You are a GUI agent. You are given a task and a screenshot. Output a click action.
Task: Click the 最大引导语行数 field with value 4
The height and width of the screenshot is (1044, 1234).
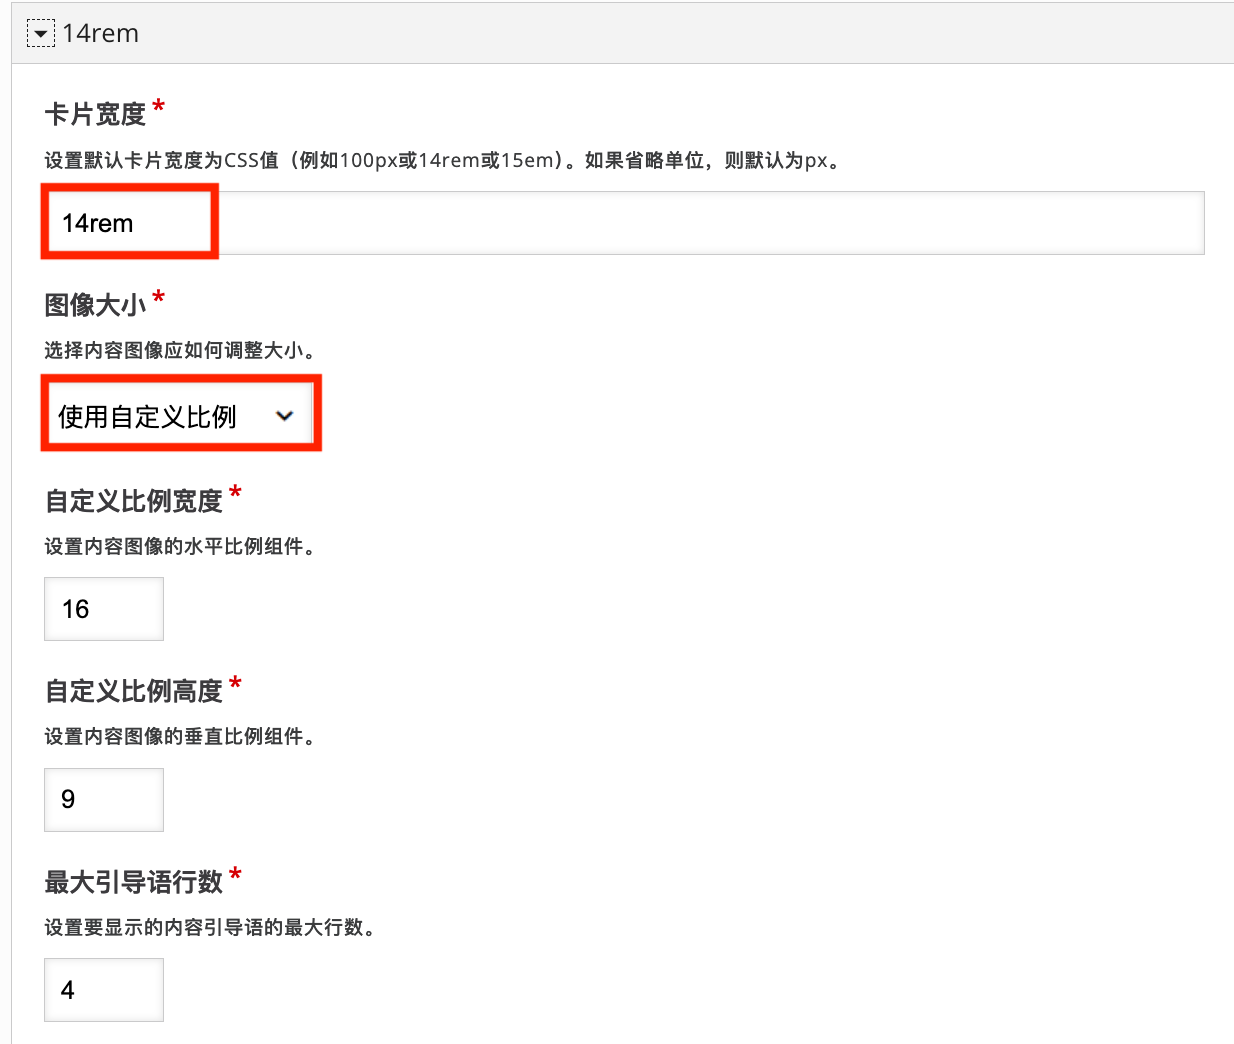(103, 989)
